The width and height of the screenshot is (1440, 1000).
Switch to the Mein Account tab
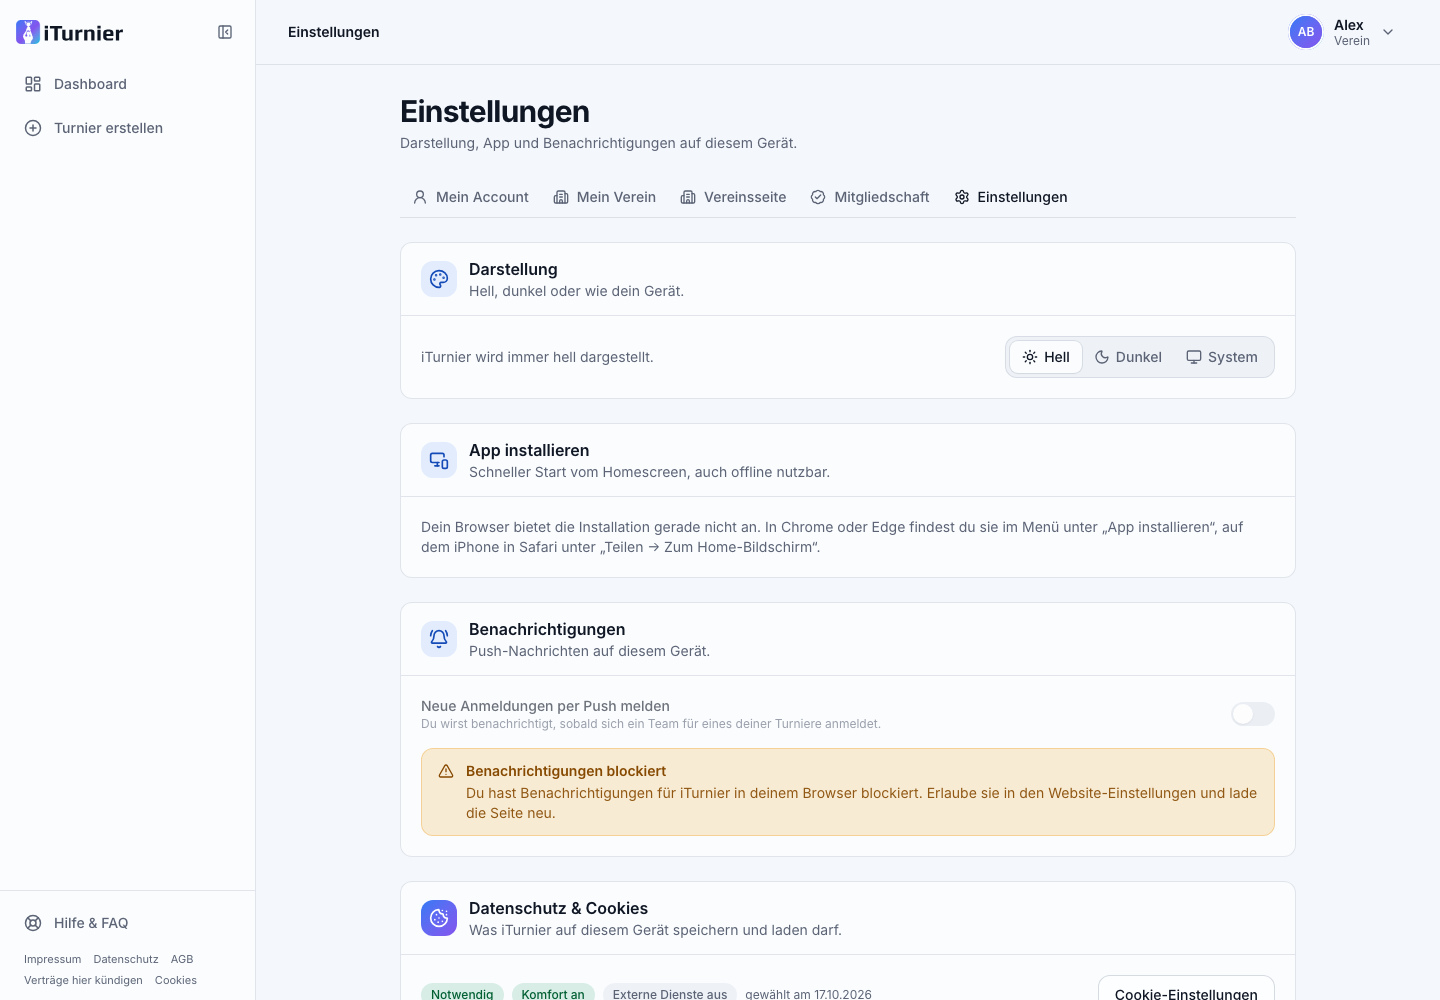[x=471, y=197]
